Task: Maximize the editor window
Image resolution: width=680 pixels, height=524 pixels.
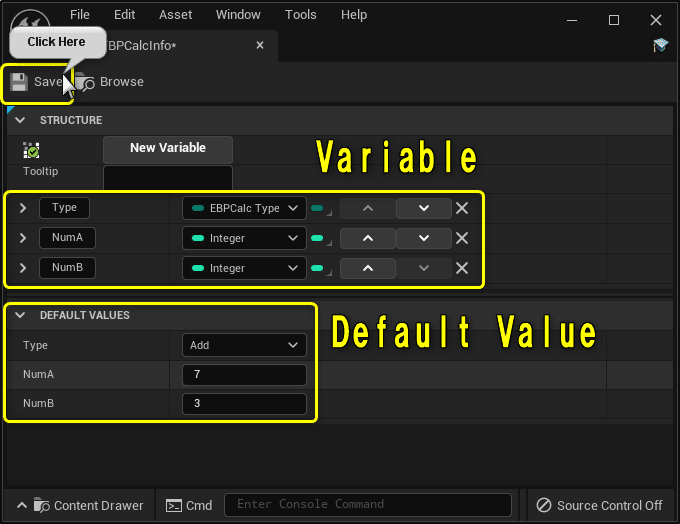Action: click(x=614, y=20)
